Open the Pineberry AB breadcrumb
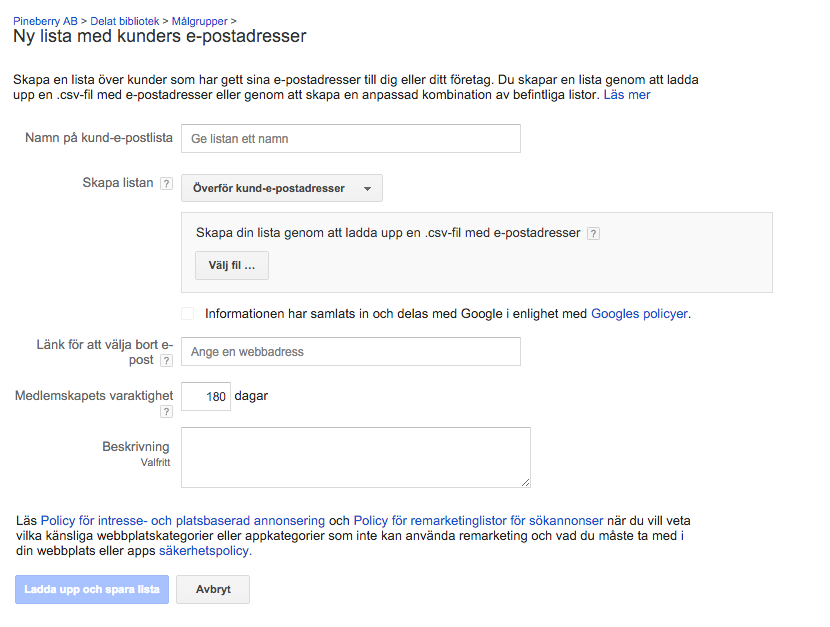The height and width of the screenshot is (627, 830). (45, 21)
